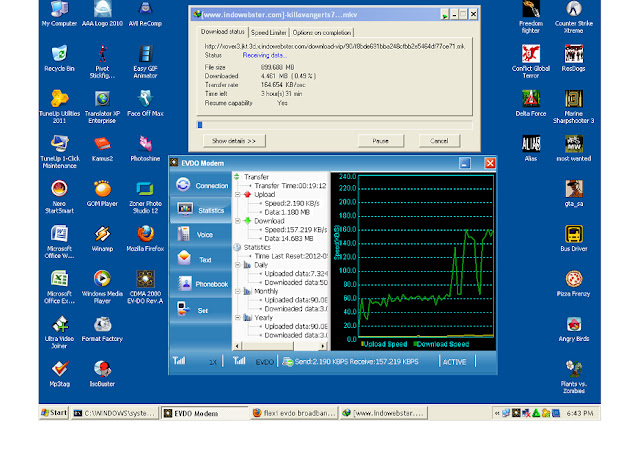Pause the download
Image resolution: width=640 pixels, height=450 pixels.
(x=380, y=140)
